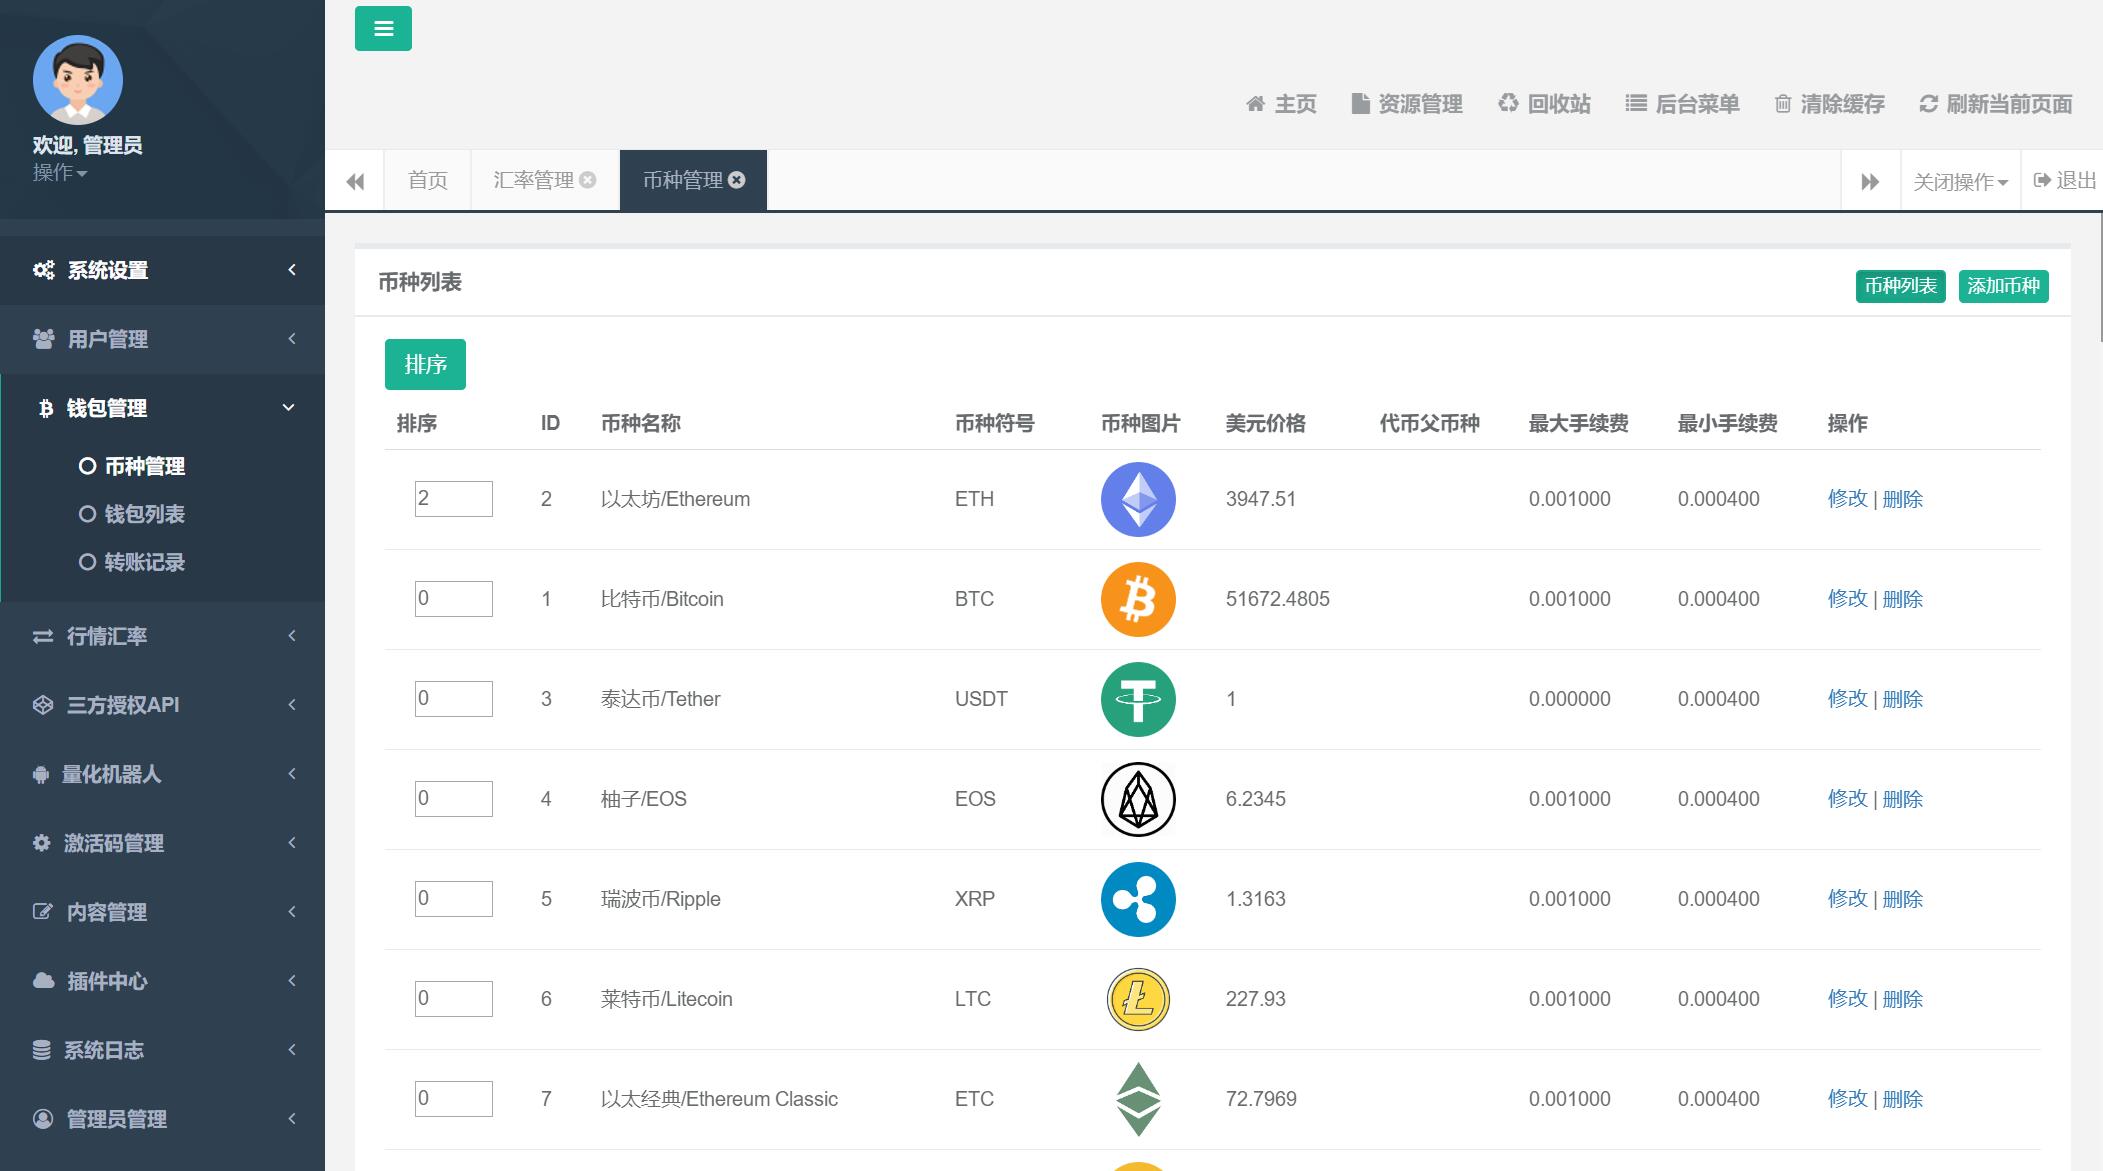Click the Tether coin logo
This screenshot has height=1171, width=2103.
click(x=1138, y=699)
